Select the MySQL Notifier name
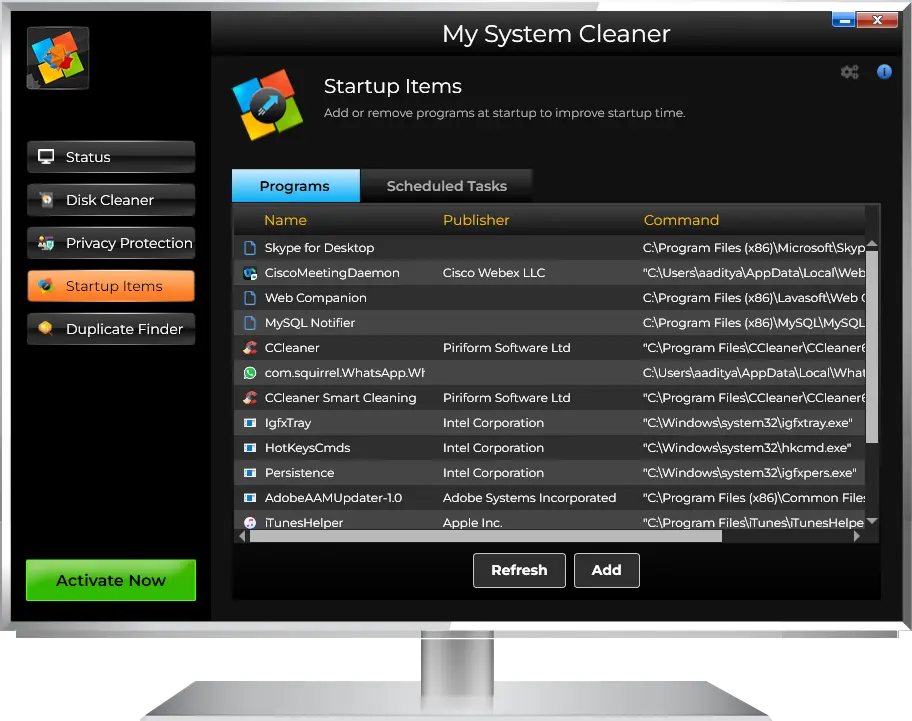 click(x=310, y=323)
